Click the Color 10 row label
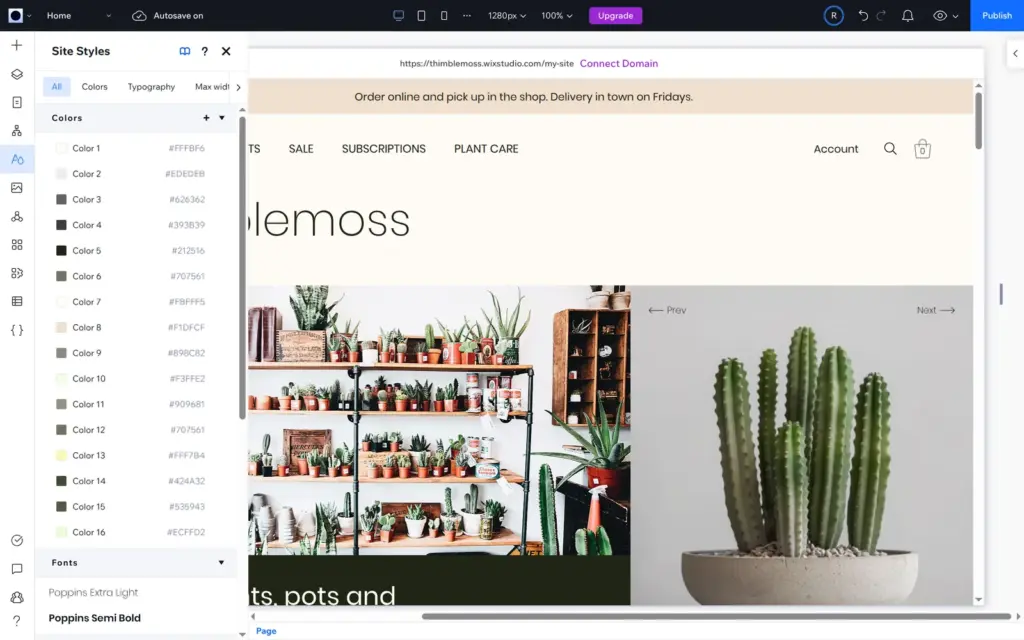The width and height of the screenshot is (1024, 640). (89, 379)
